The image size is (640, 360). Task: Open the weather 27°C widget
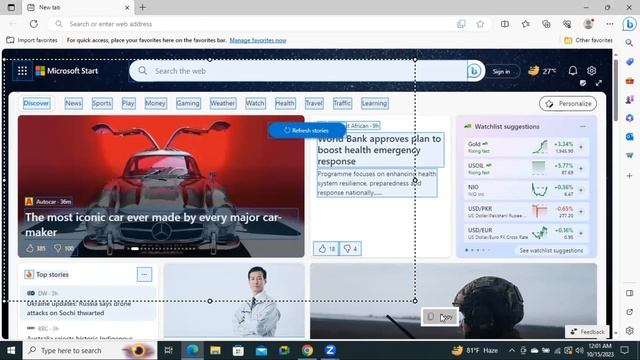[542, 71]
